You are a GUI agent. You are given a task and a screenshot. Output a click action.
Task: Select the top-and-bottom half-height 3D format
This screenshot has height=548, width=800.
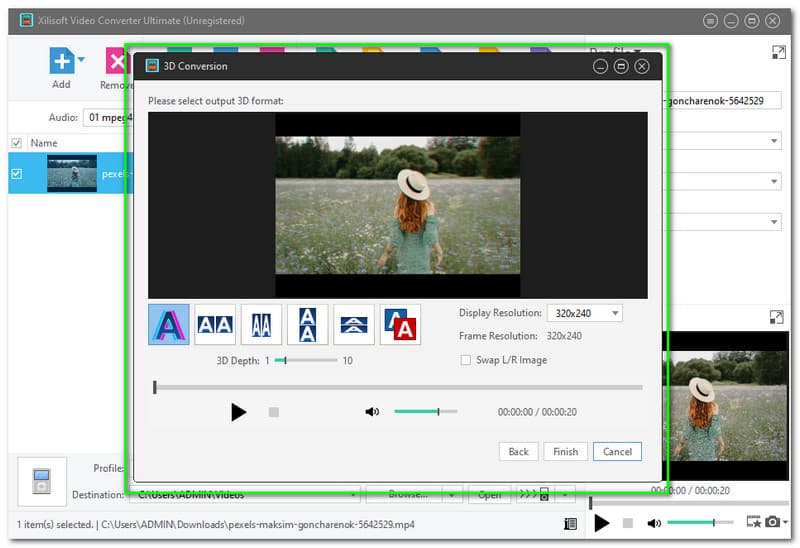(x=354, y=325)
